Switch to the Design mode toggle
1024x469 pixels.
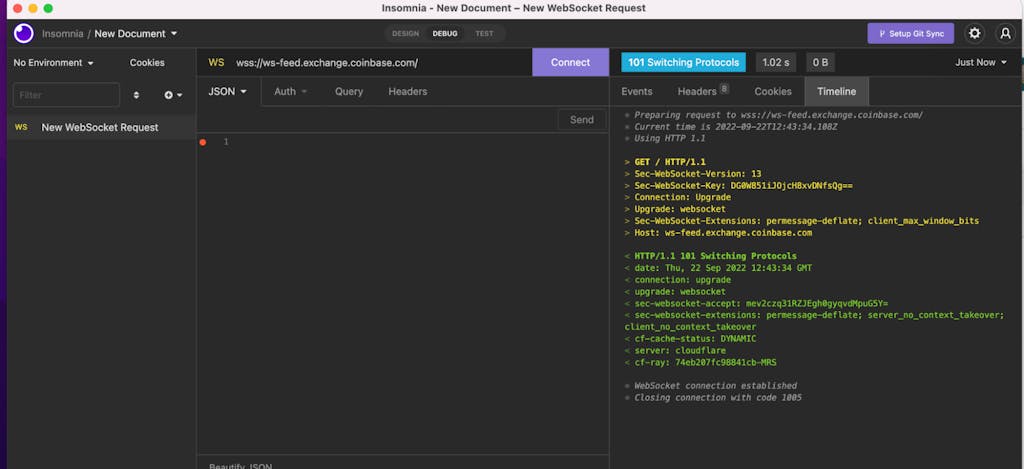(x=405, y=33)
